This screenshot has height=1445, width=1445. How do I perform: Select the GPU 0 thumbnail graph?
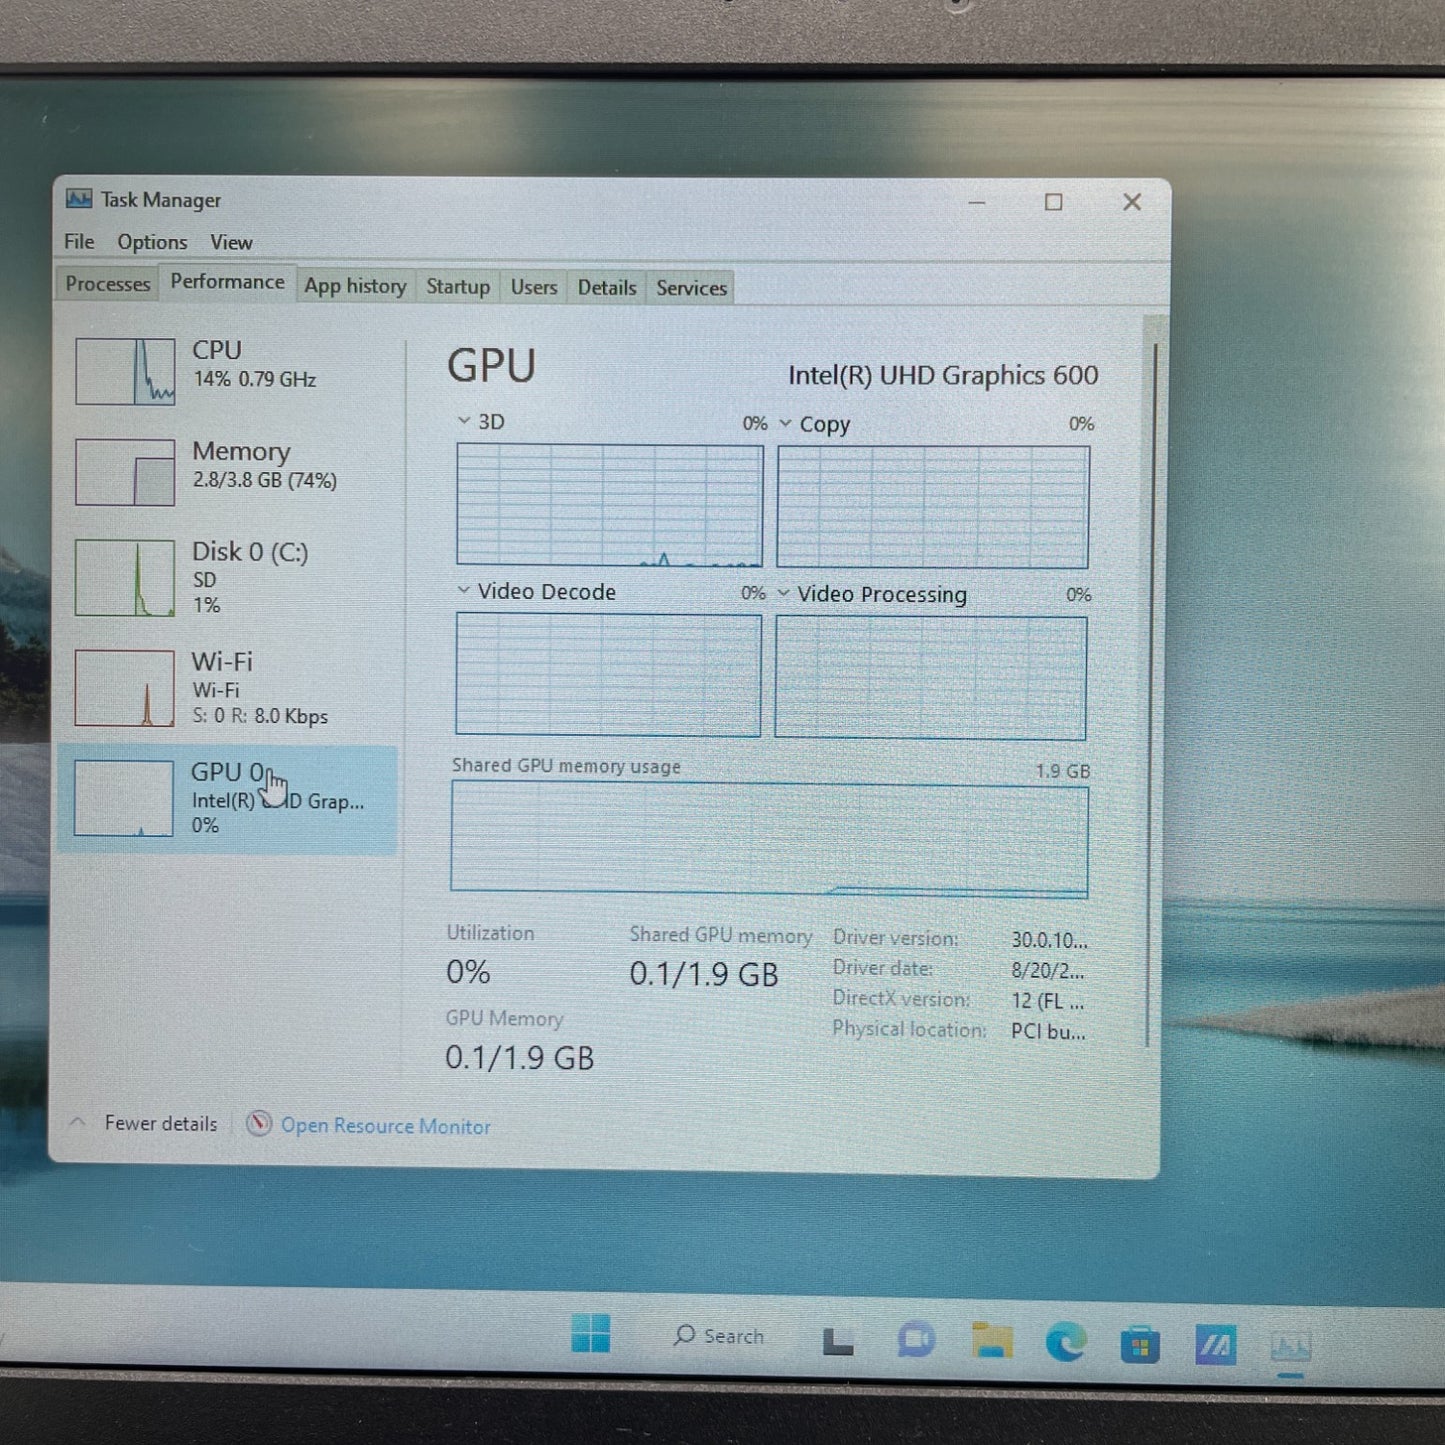124,798
